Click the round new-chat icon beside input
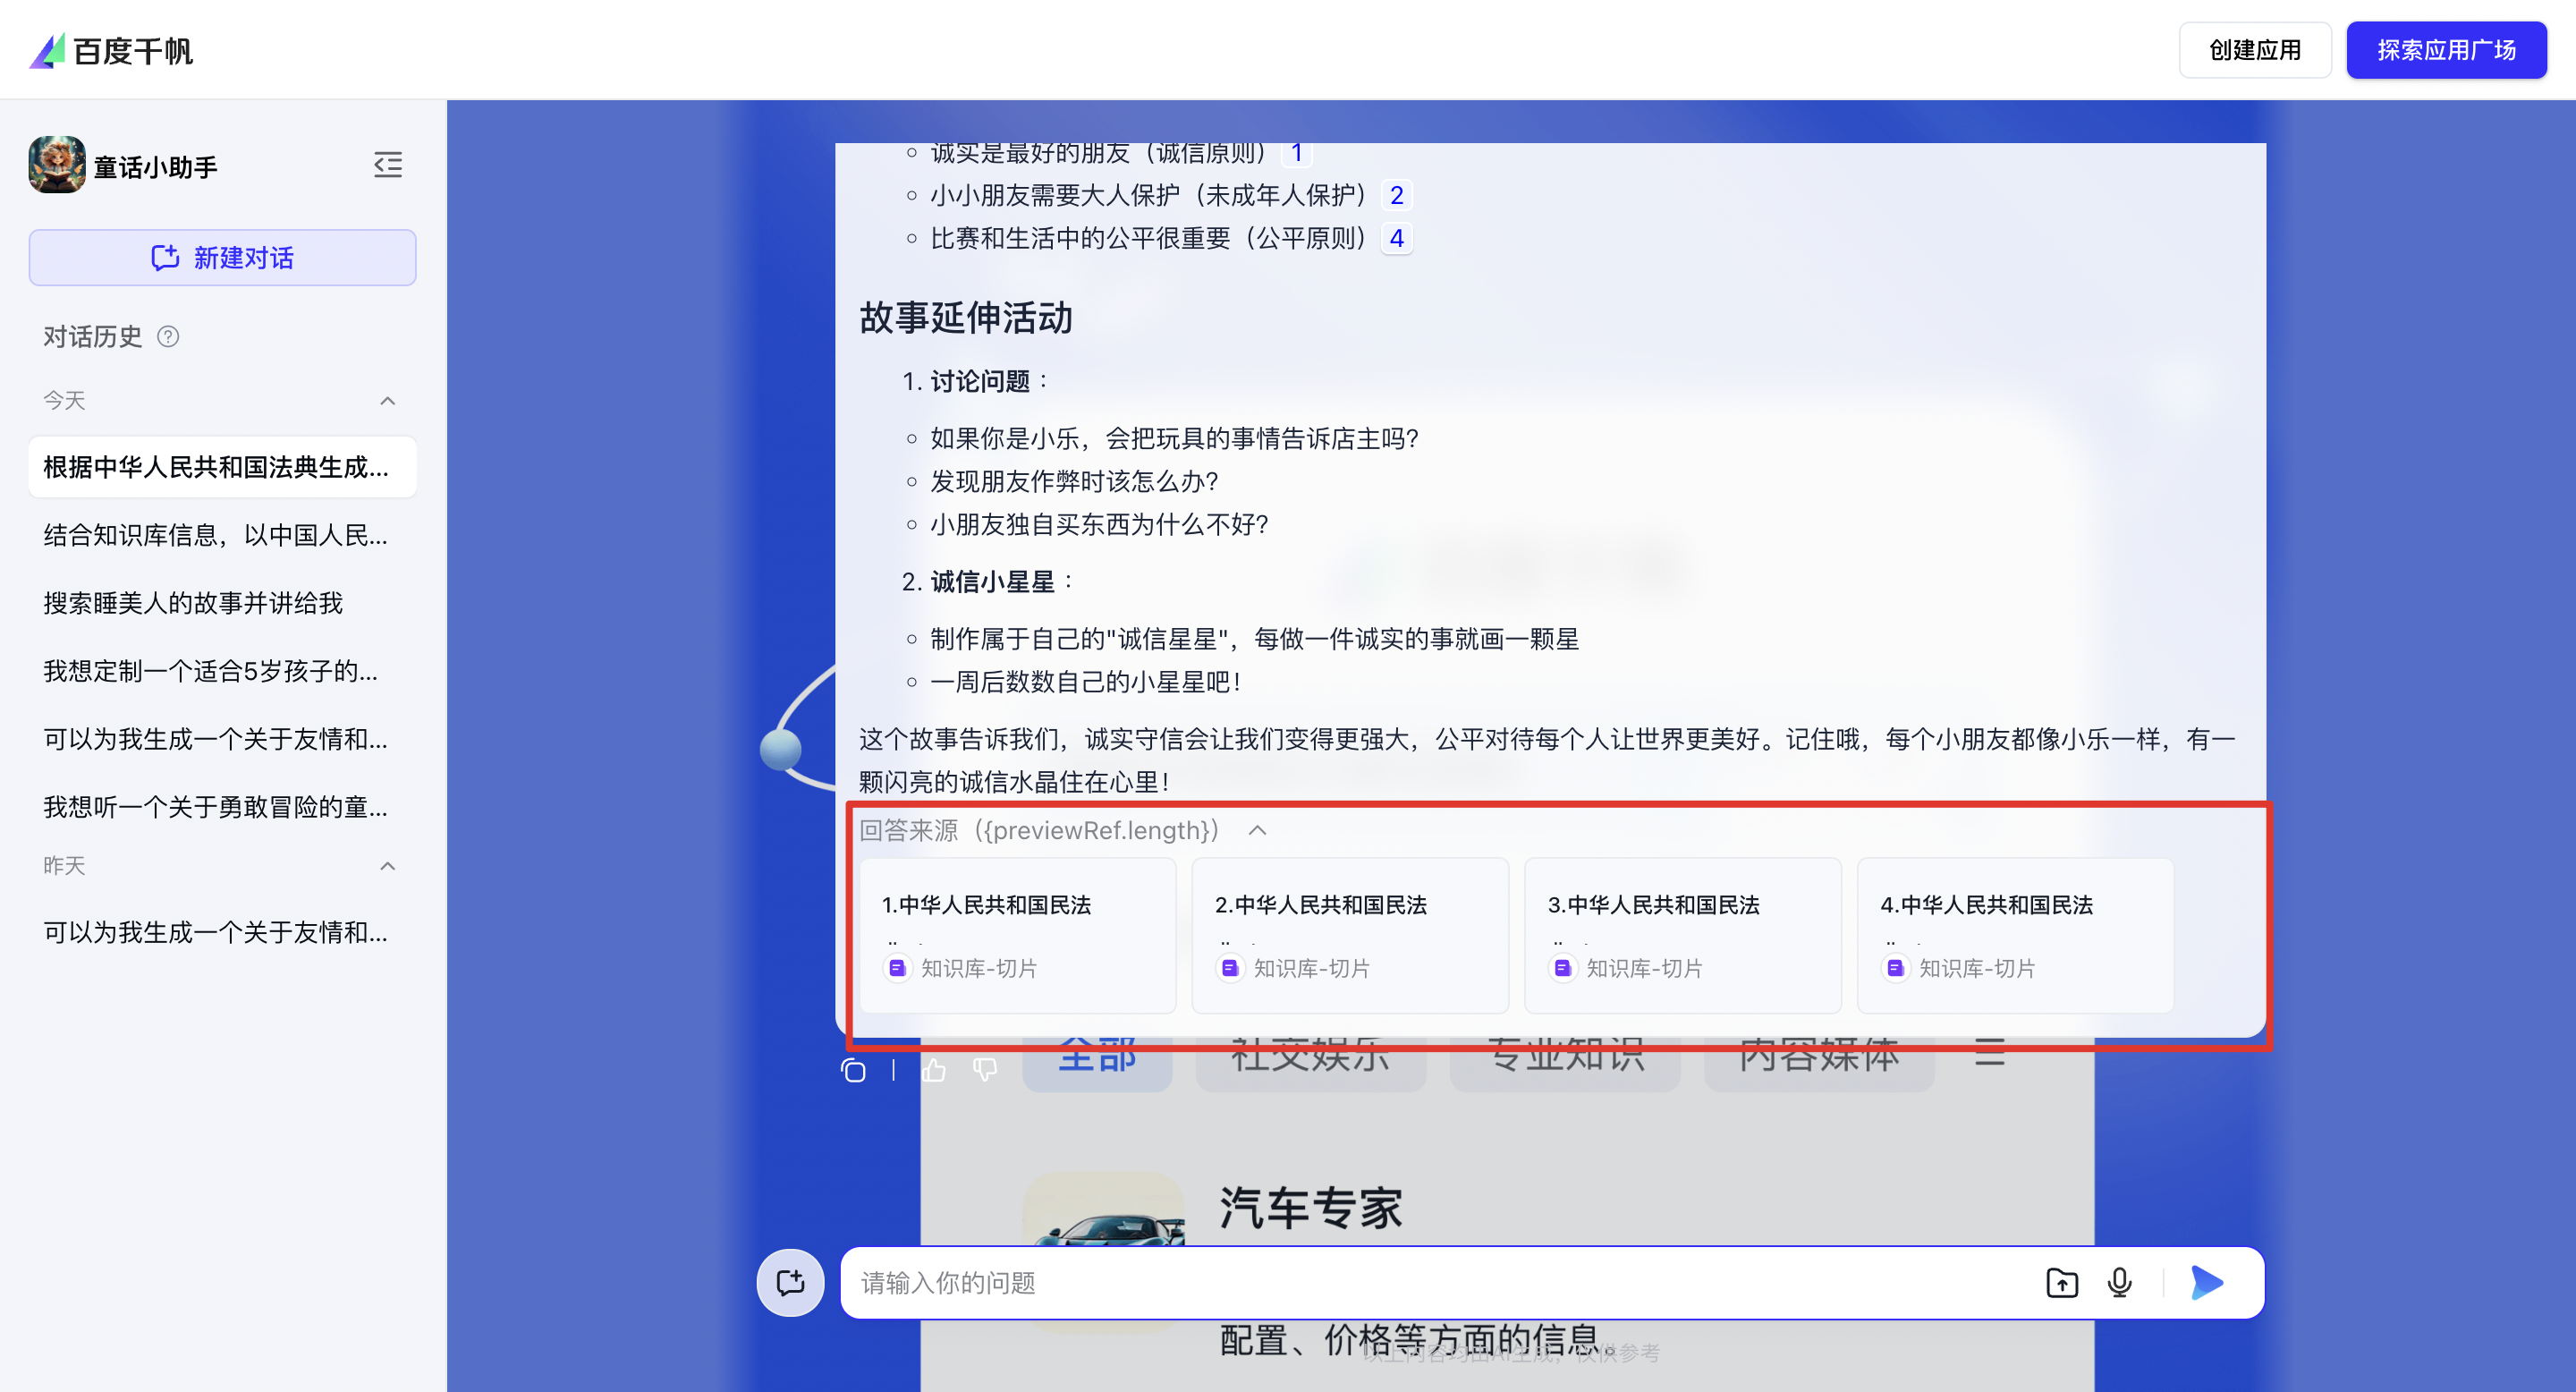Screen dimensions: 2576x1392 (790, 1282)
